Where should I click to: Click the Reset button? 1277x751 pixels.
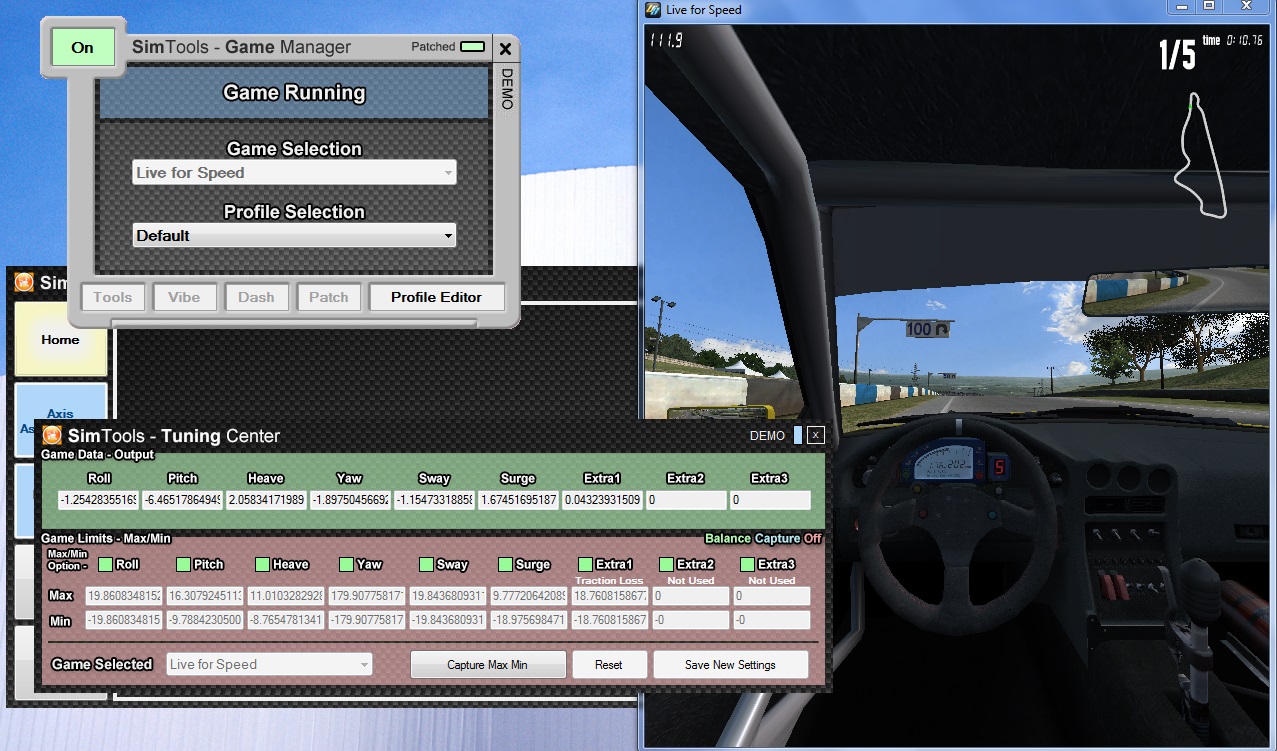click(x=609, y=664)
